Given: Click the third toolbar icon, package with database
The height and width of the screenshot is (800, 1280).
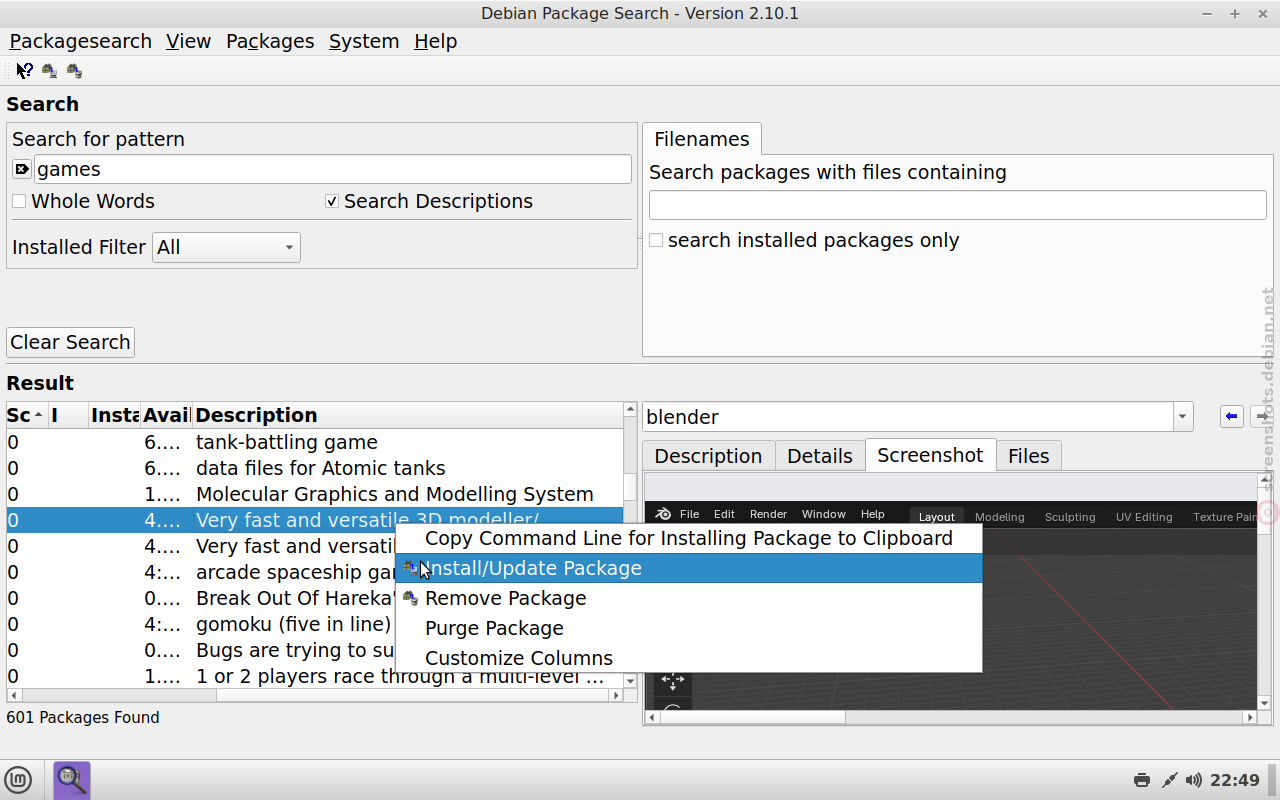Looking at the screenshot, I should pos(74,70).
